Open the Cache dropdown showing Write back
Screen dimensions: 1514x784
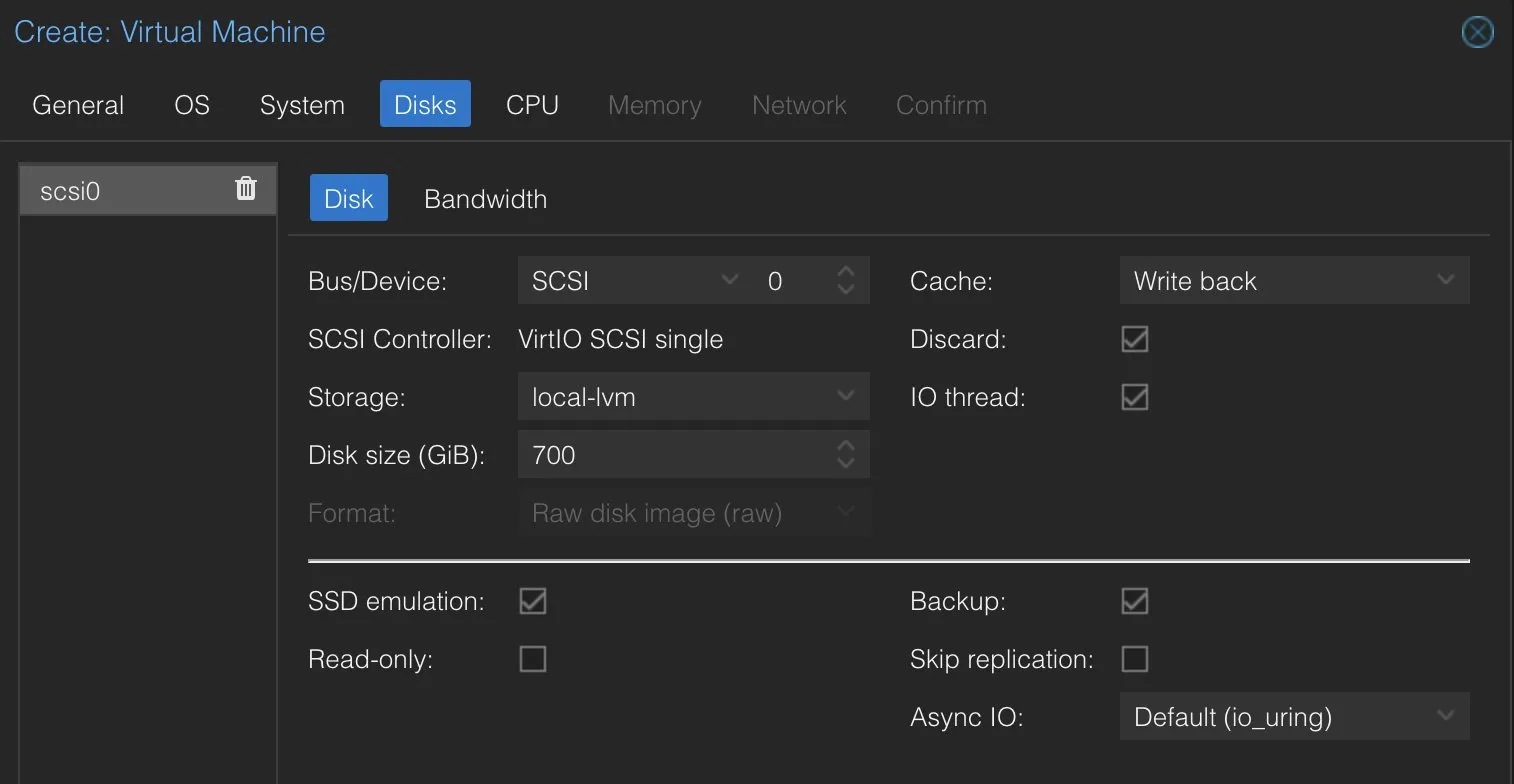click(1294, 281)
